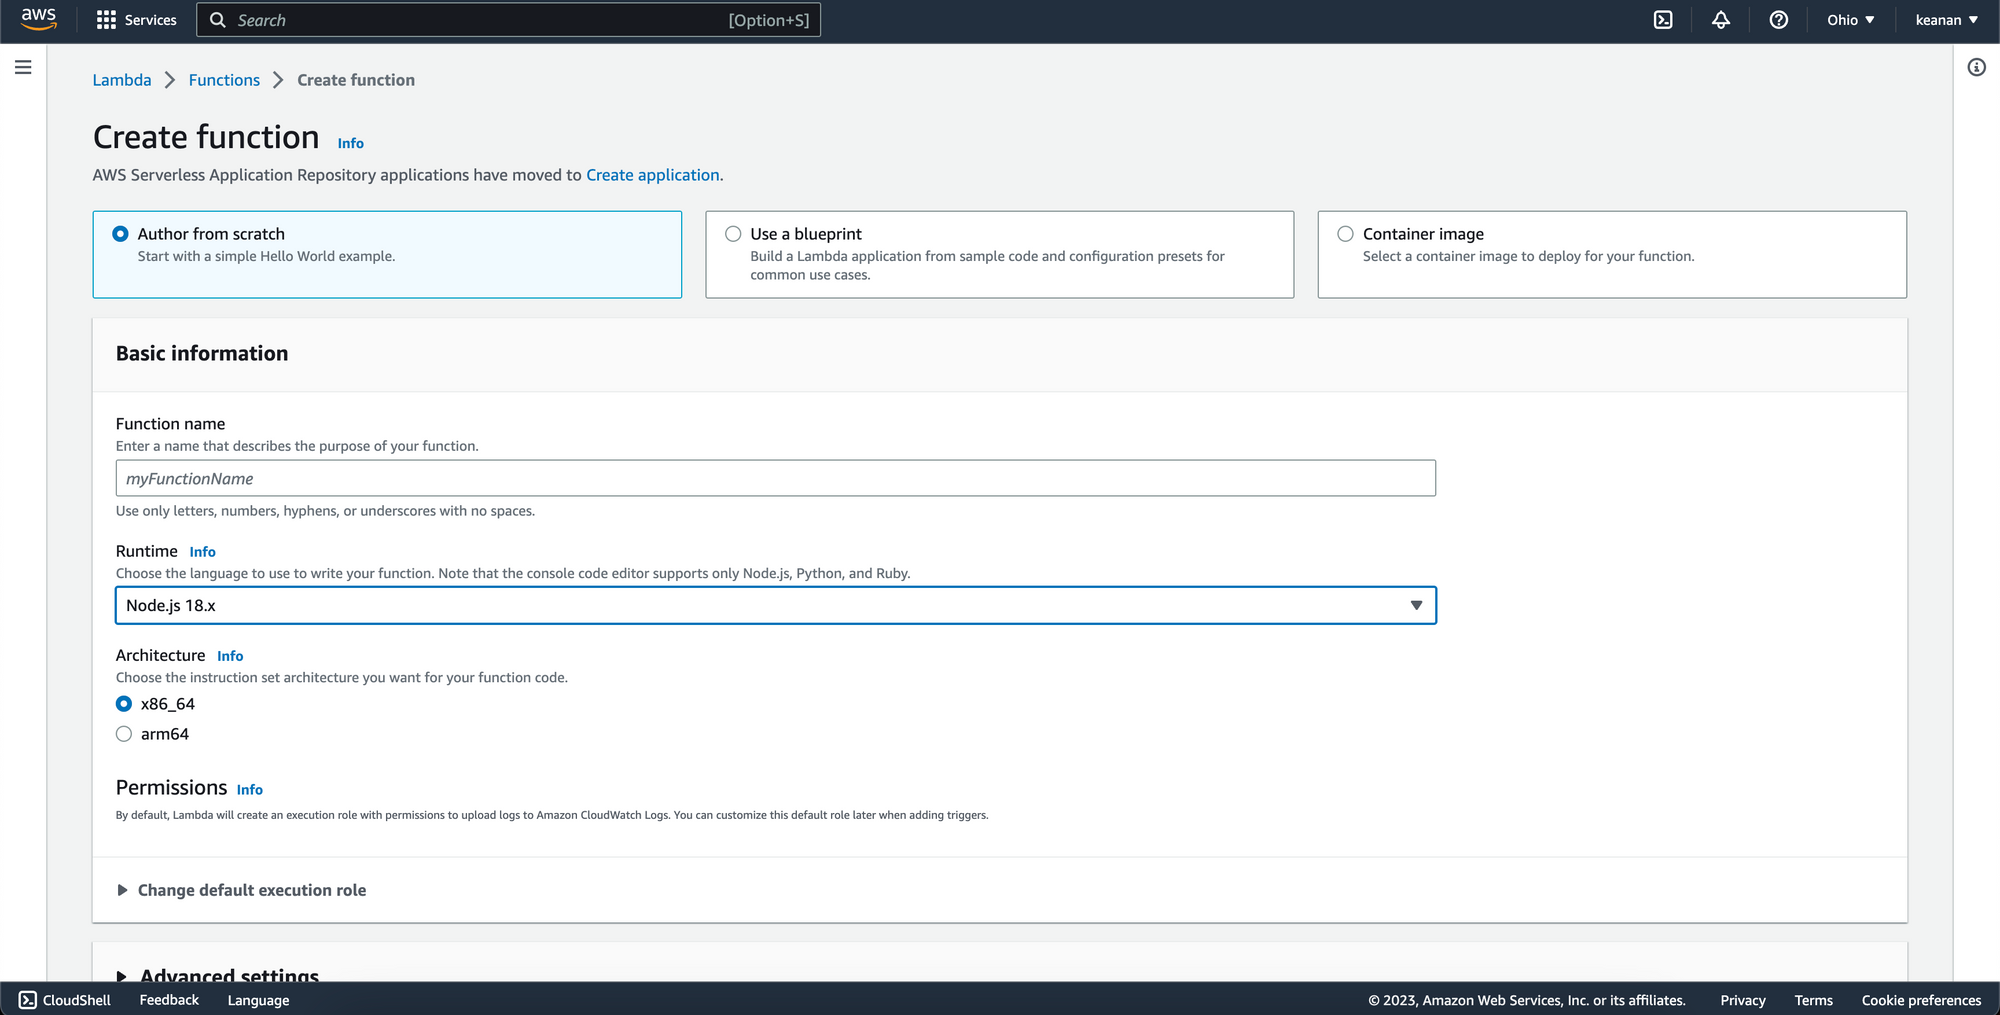The image size is (2000, 1015).
Task: Go to Lambda breadcrumb
Action: [x=122, y=80]
